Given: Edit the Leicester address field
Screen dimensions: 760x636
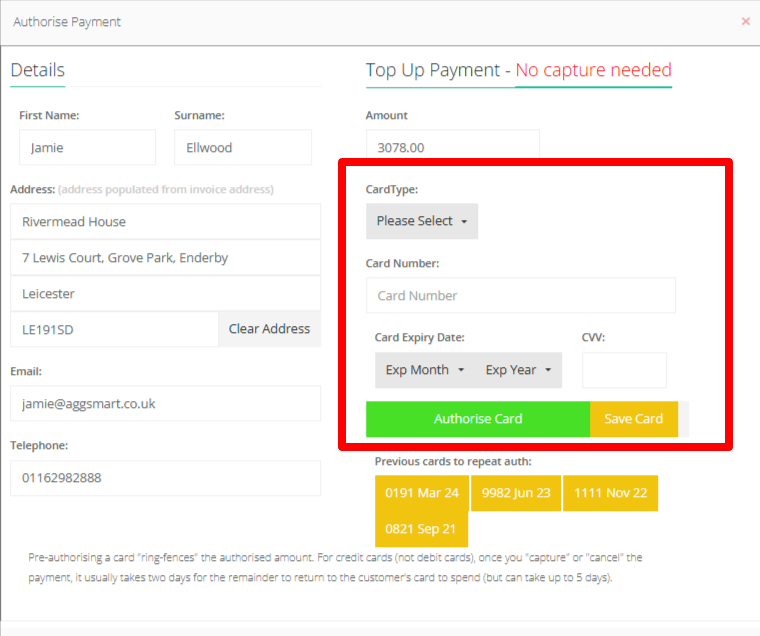Looking at the screenshot, I should click(165, 294).
